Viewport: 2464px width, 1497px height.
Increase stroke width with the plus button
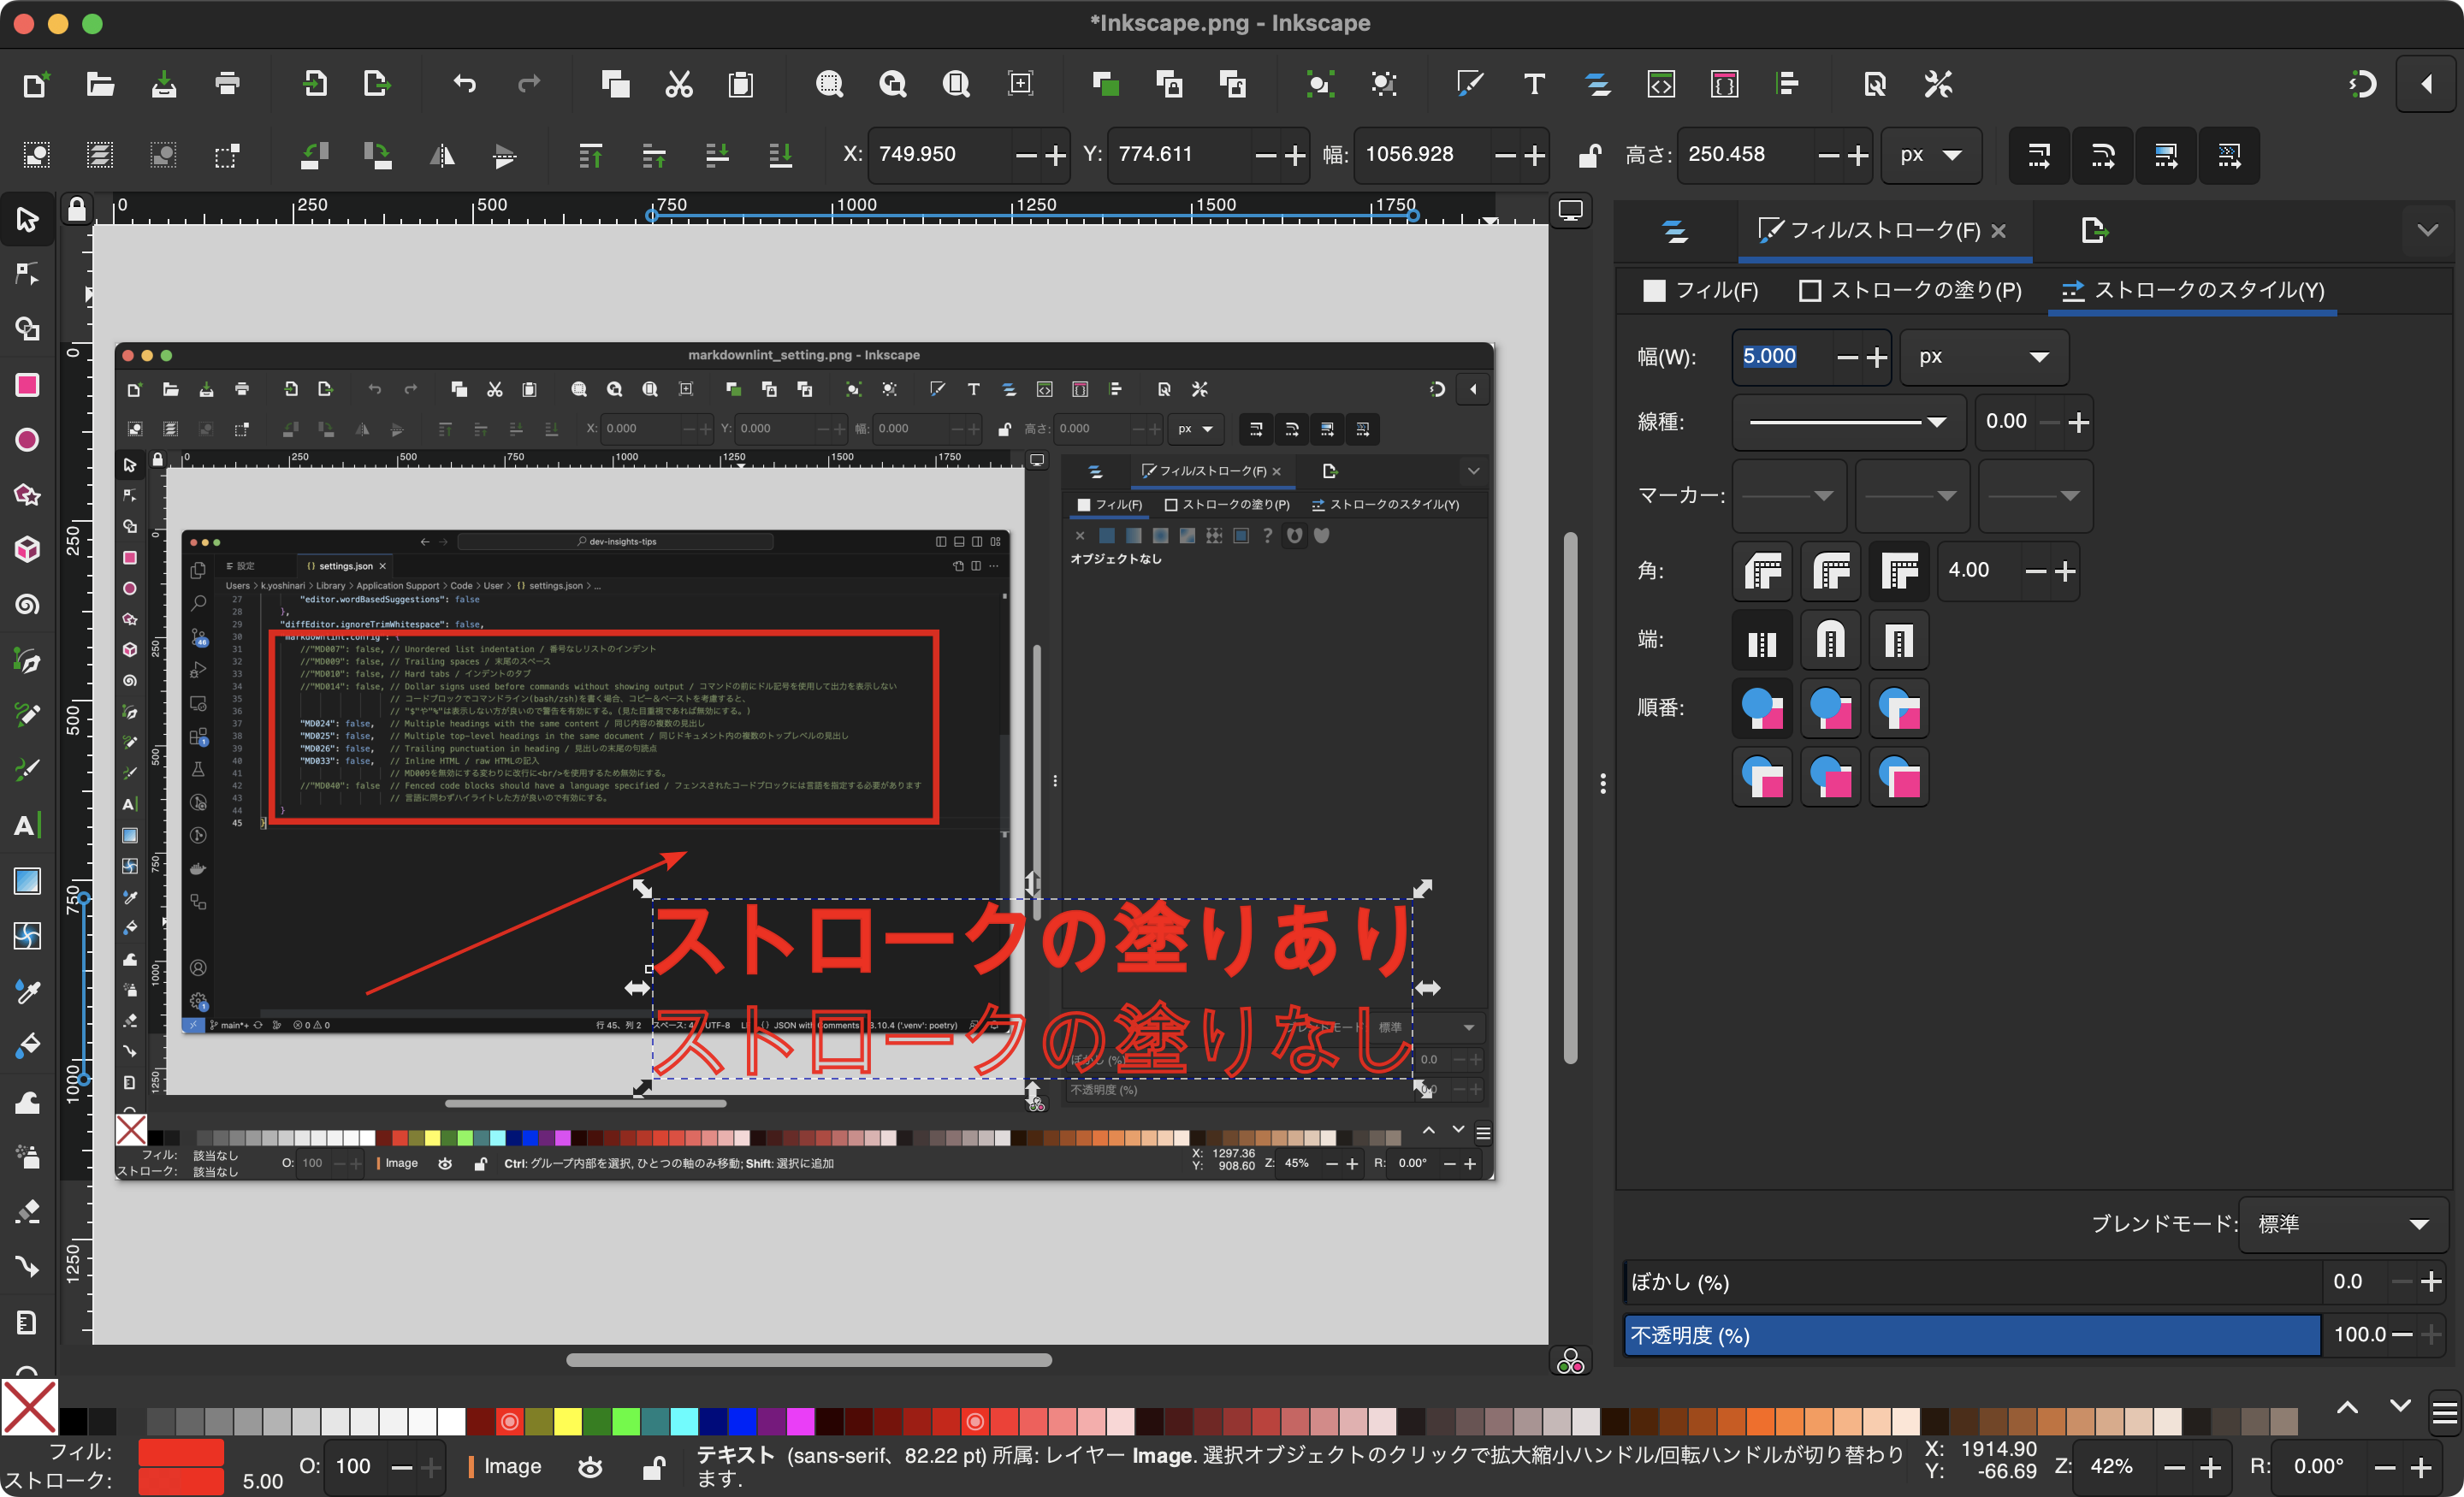(x=1877, y=357)
